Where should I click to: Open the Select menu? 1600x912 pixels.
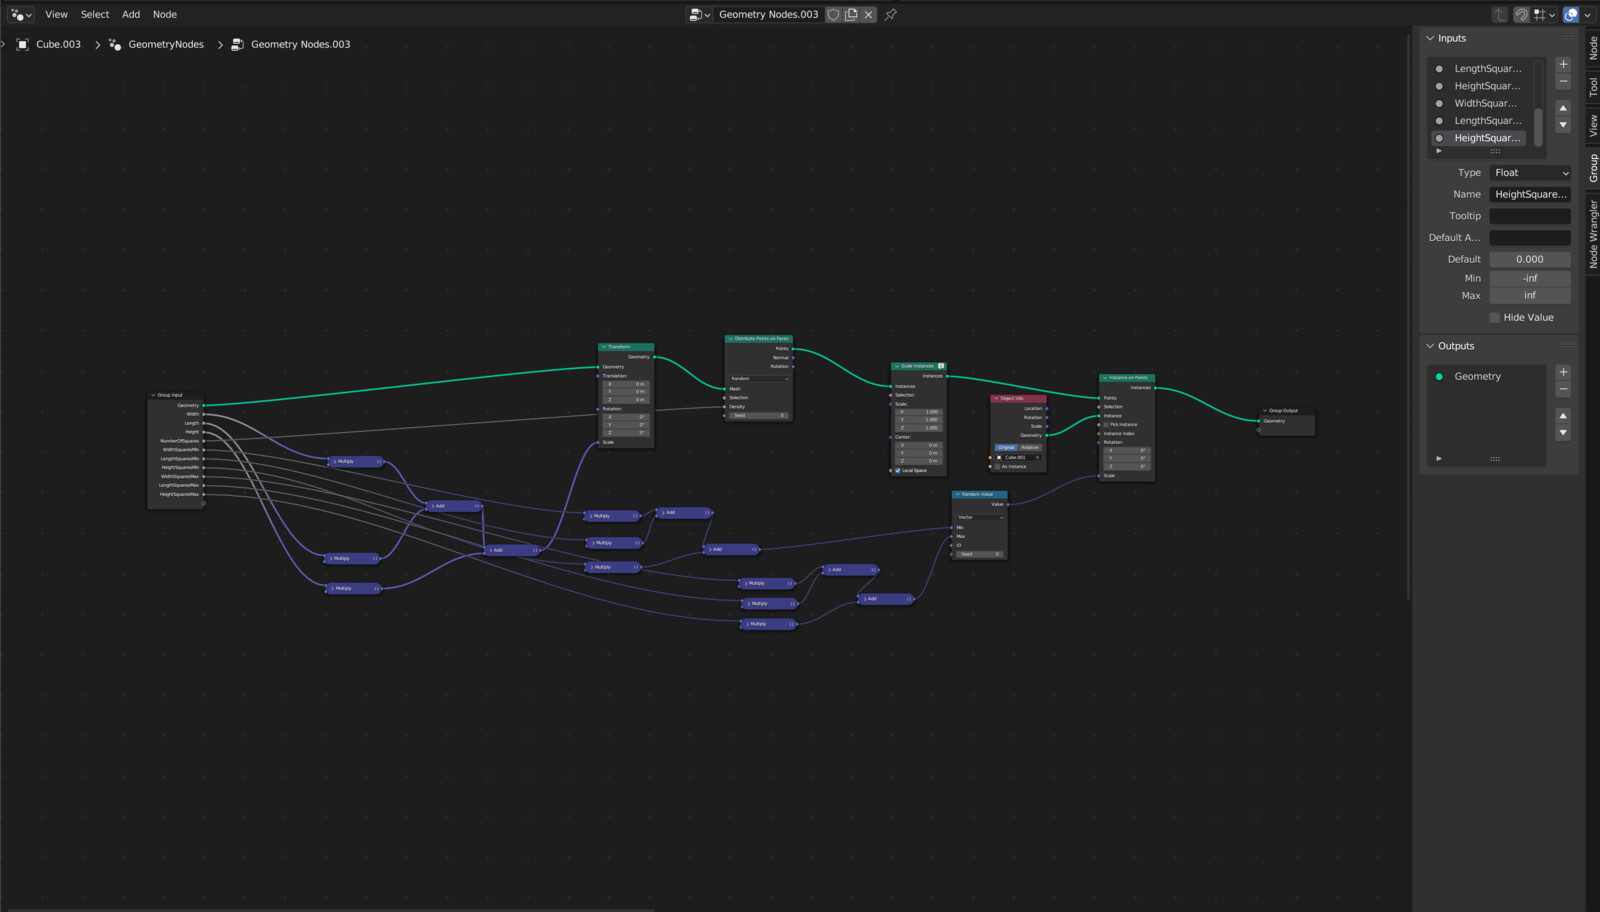(x=95, y=14)
